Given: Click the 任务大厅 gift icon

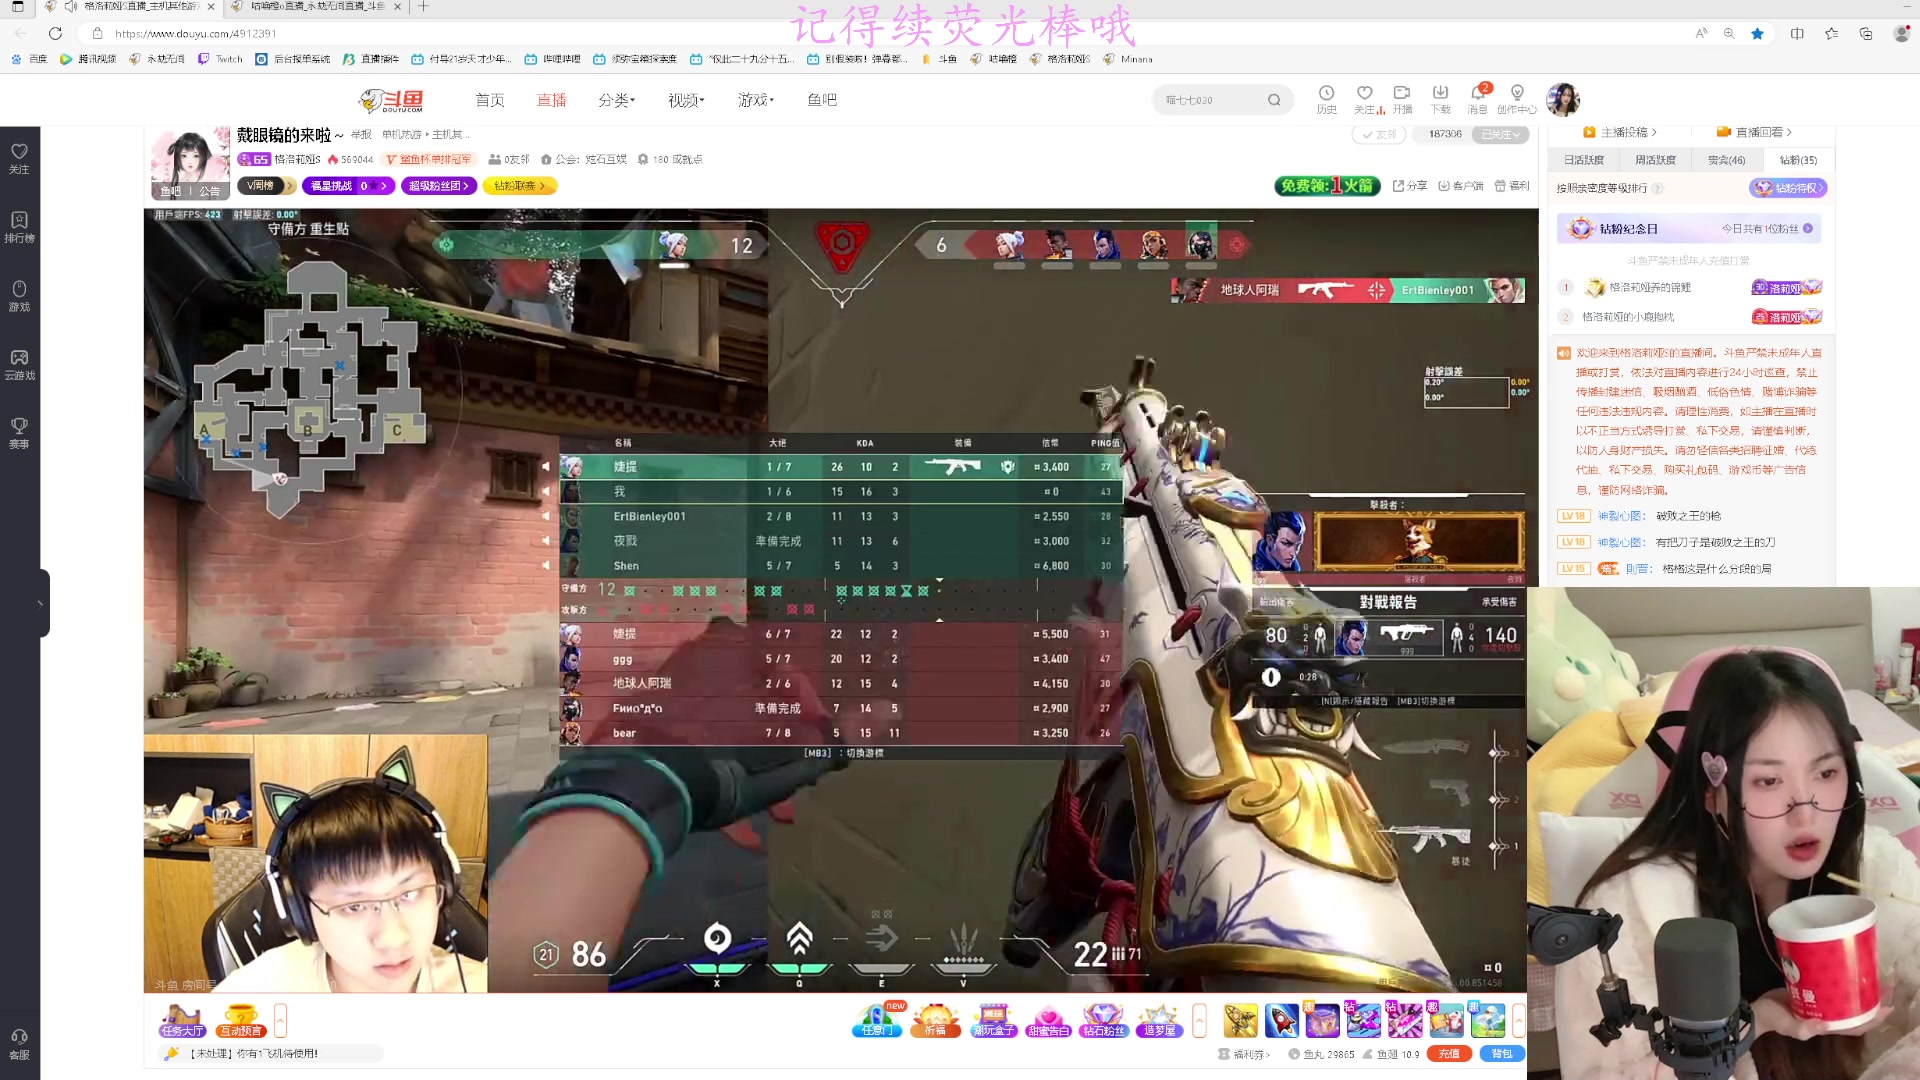Looking at the screenshot, I should [182, 1020].
